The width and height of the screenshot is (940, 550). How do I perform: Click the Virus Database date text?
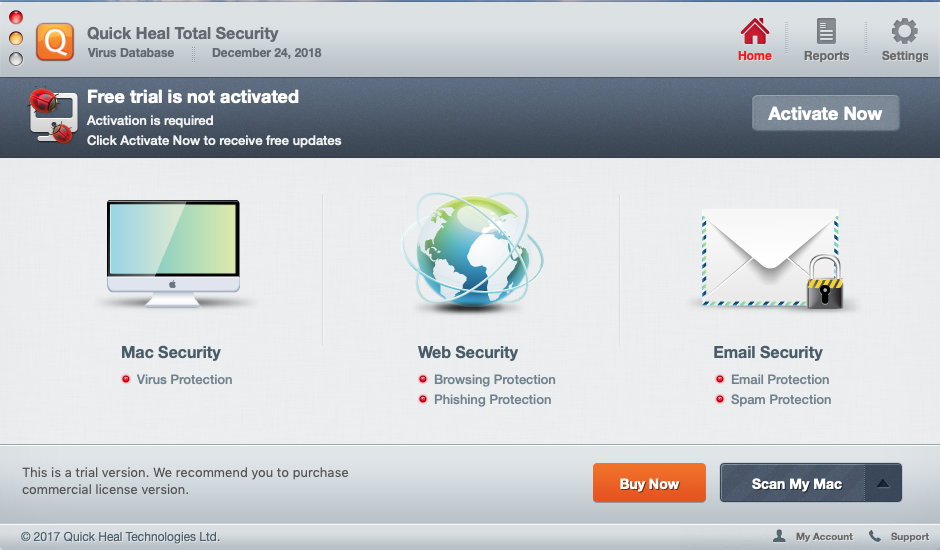[x=266, y=53]
